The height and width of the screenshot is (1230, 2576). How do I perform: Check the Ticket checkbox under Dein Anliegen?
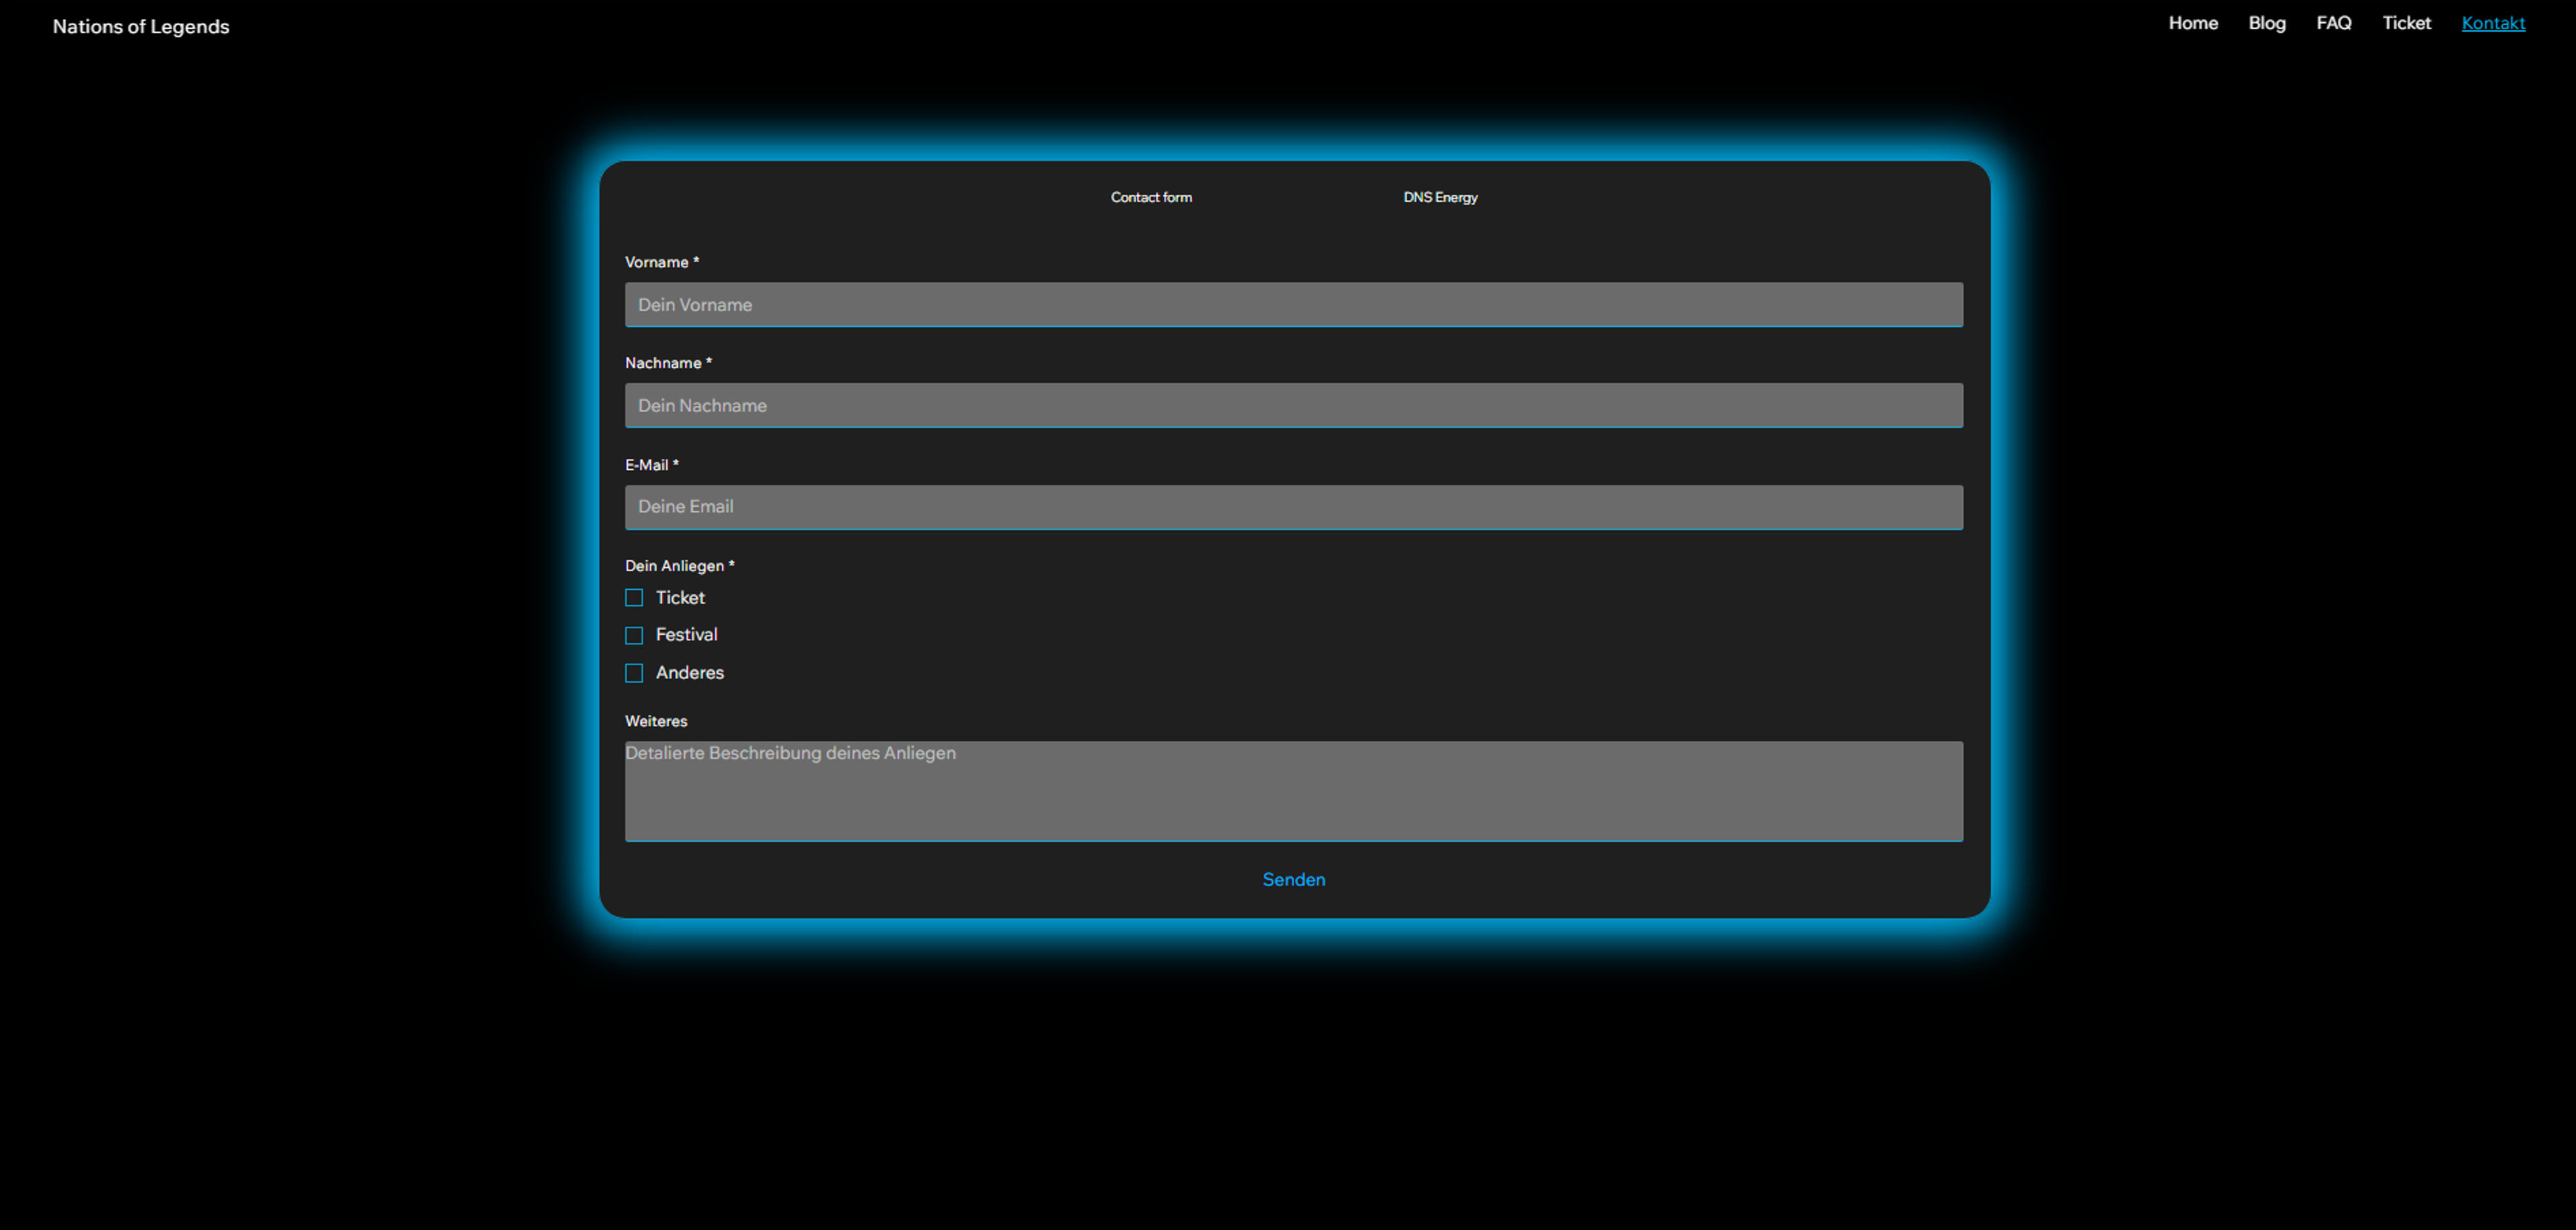tap(634, 598)
